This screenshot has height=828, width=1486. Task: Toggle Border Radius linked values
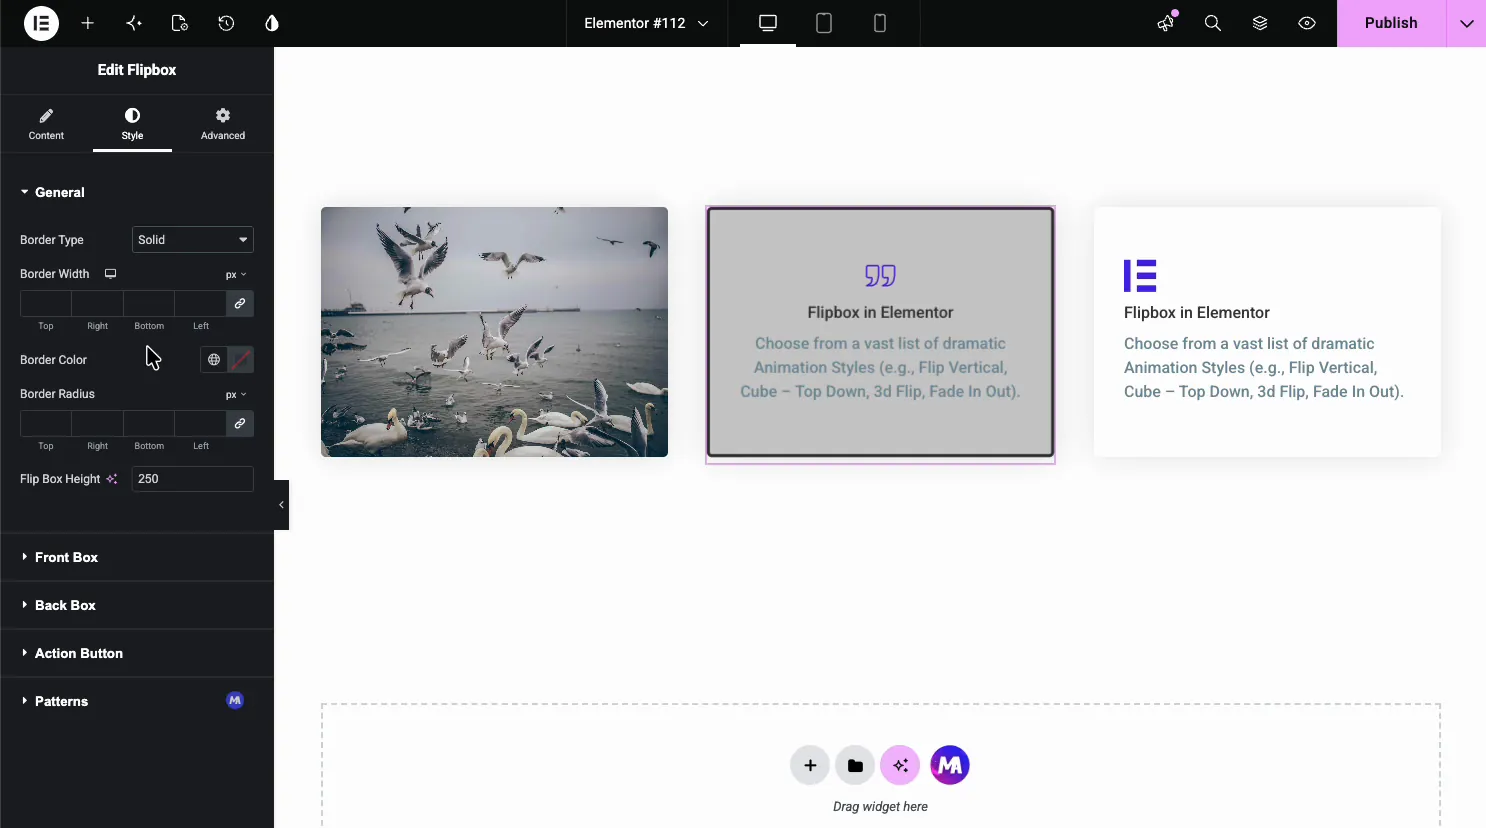pos(240,424)
